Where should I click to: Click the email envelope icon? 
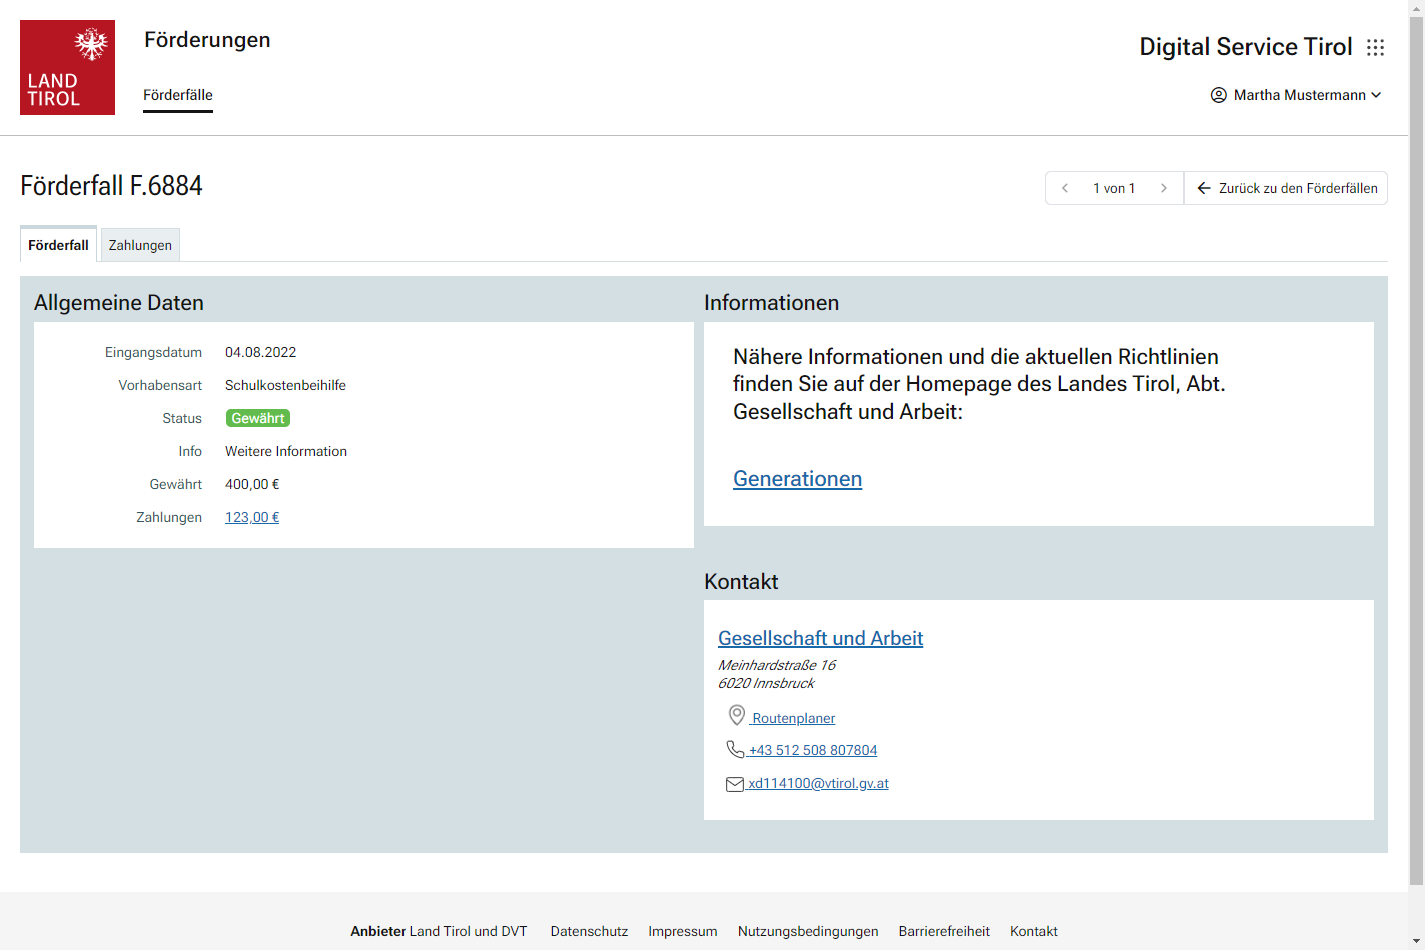point(735,784)
